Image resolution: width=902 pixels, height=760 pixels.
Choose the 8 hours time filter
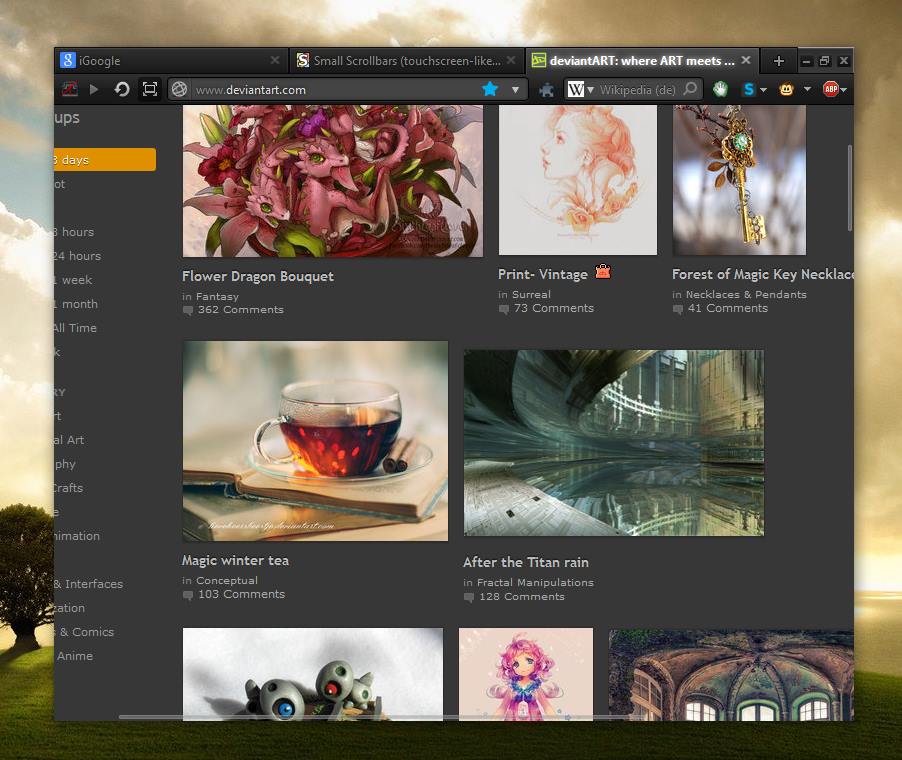(72, 232)
